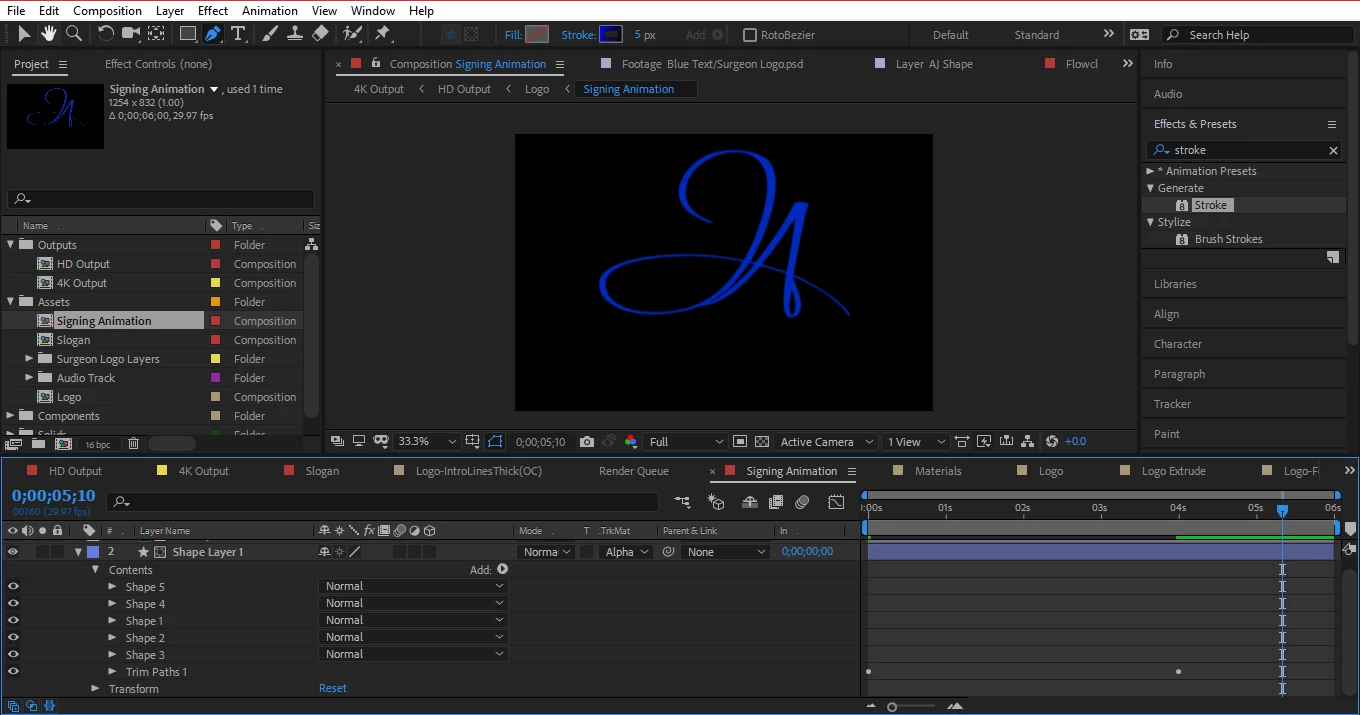Viewport: 1360px width, 715px height.
Task: Select the Rotation tool
Action: (105, 34)
